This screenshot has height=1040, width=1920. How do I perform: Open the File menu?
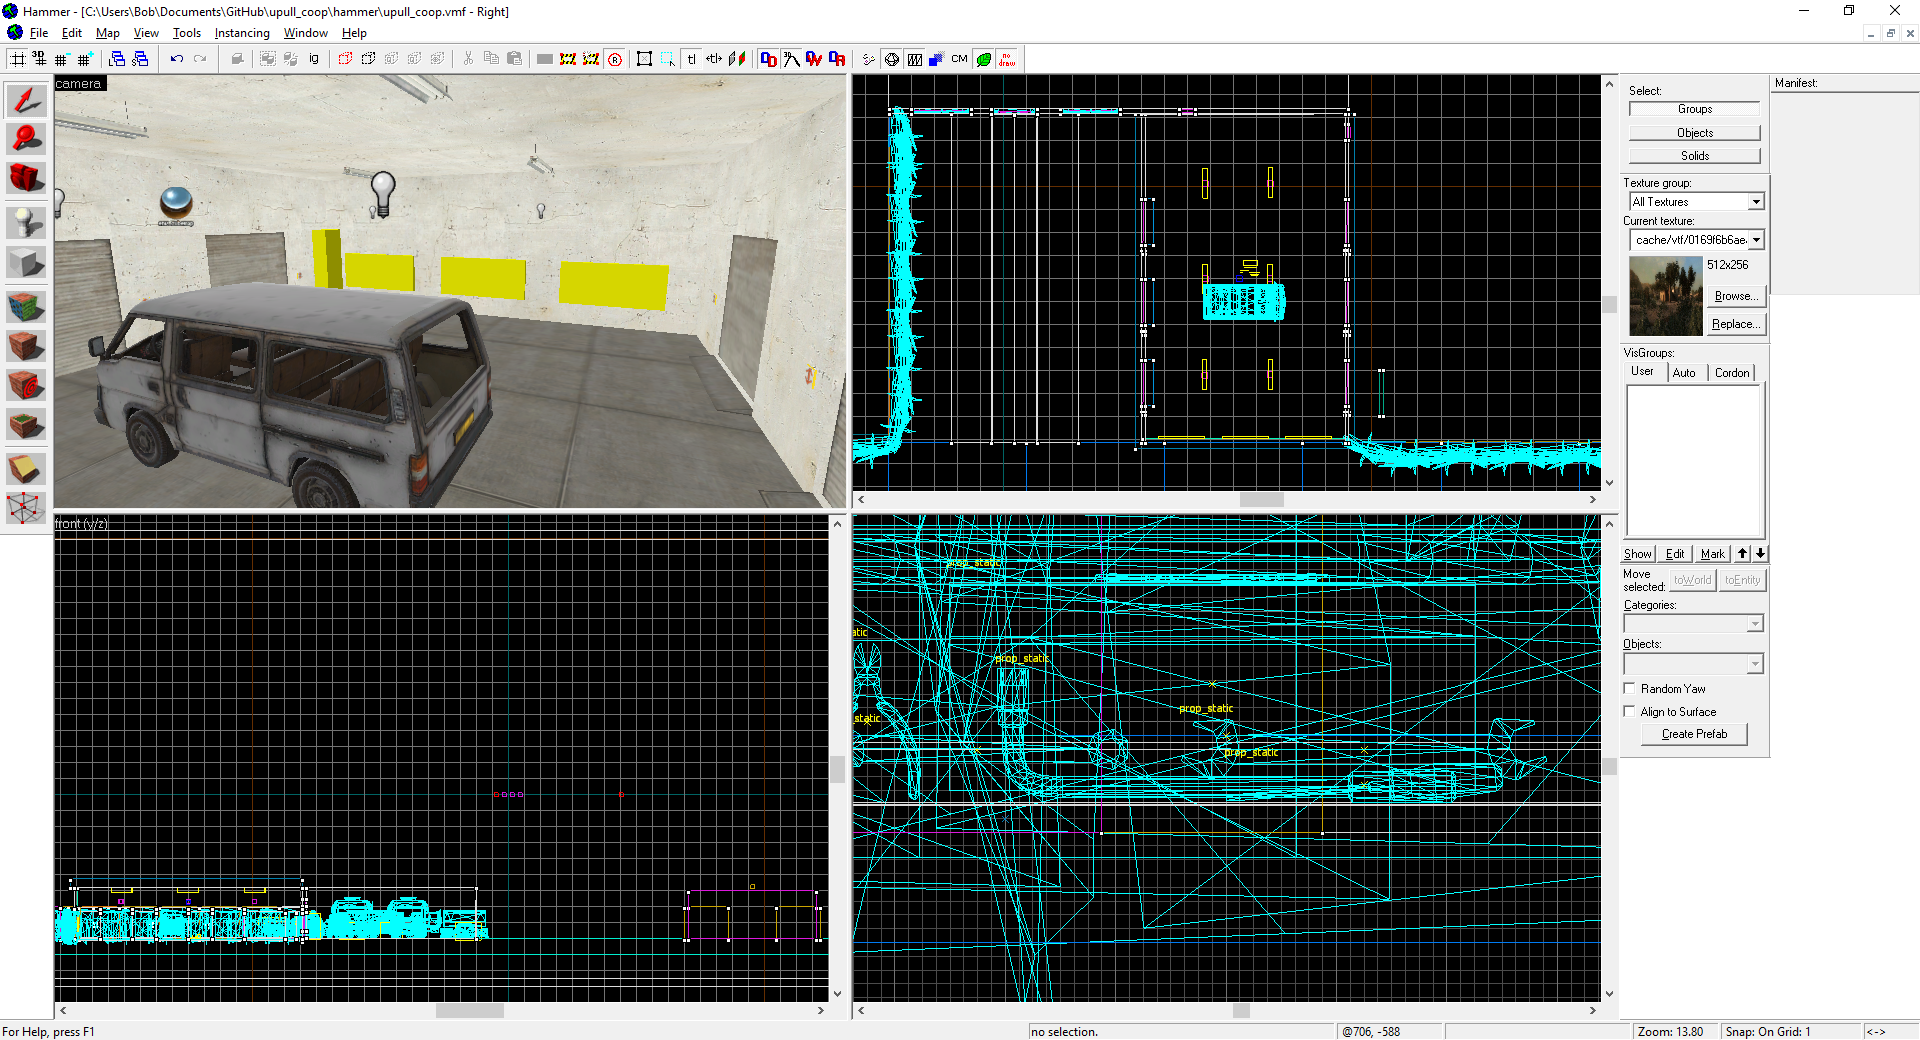(x=39, y=33)
